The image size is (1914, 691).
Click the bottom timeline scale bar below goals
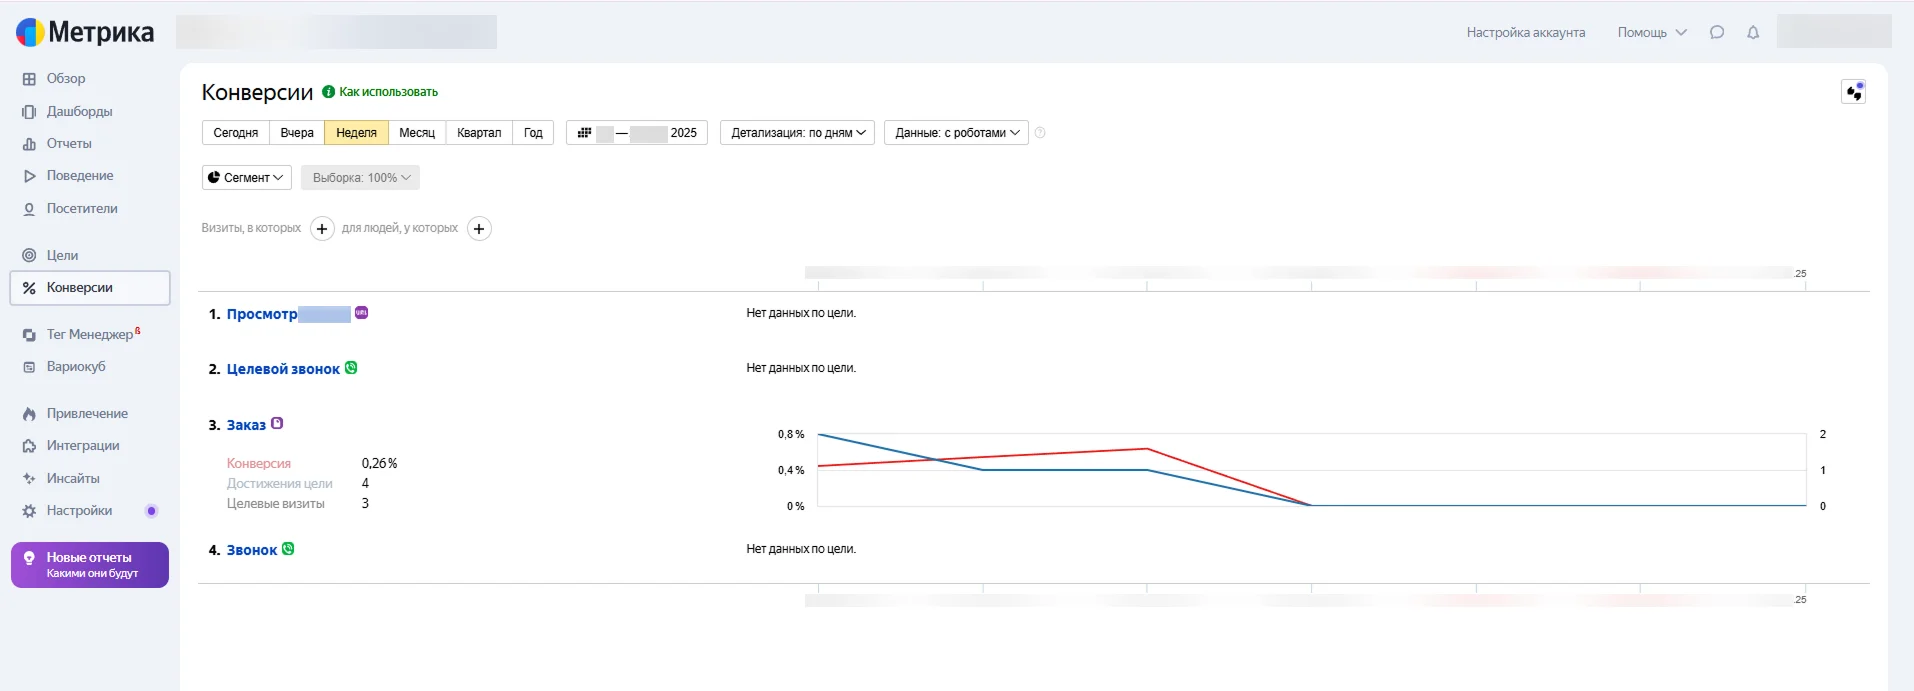tap(1305, 600)
